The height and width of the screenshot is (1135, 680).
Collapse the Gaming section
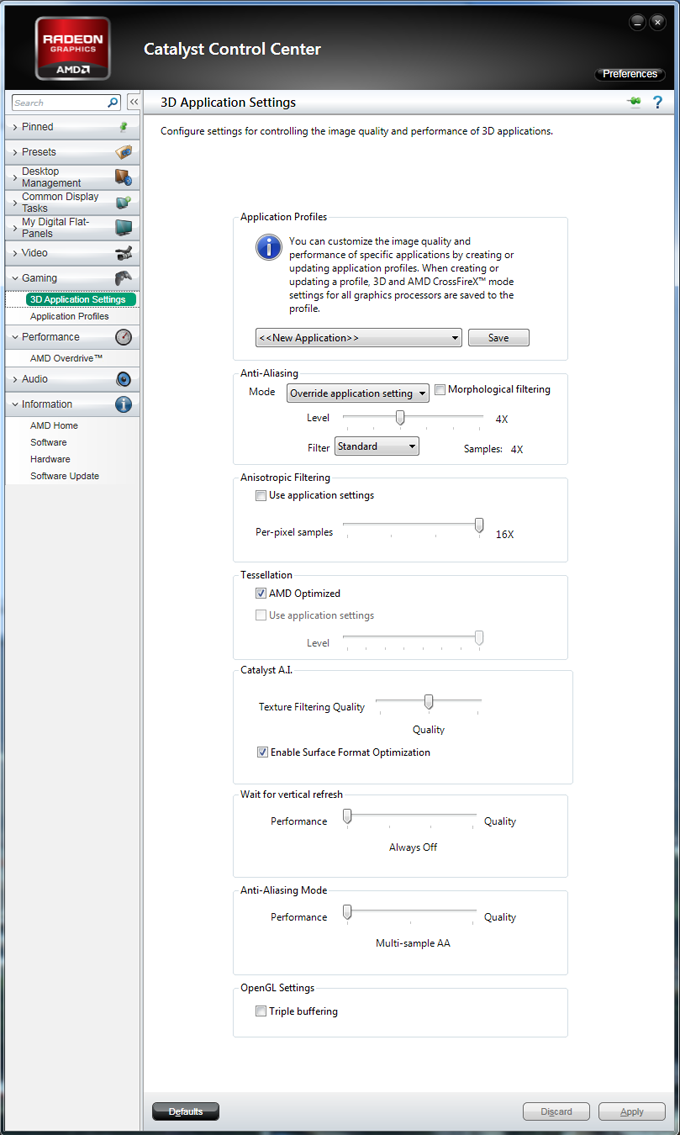72,278
